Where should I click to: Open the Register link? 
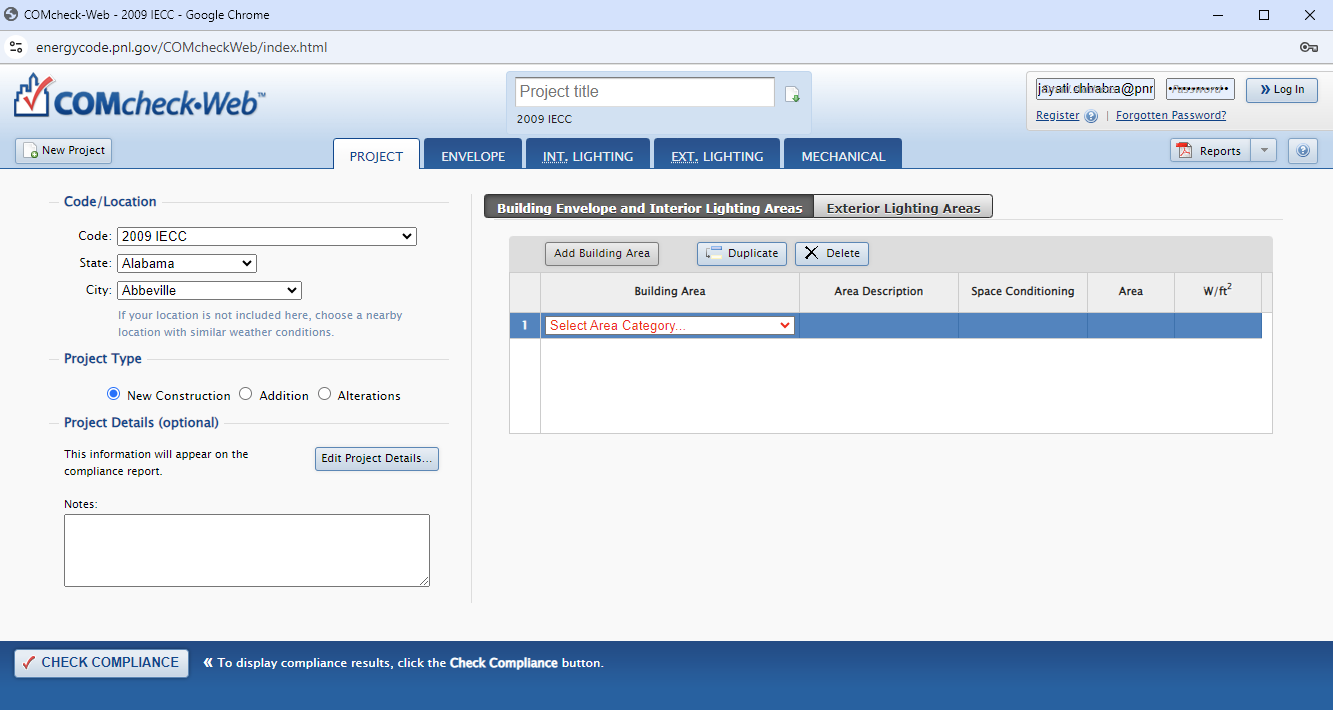pos(1057,116)
